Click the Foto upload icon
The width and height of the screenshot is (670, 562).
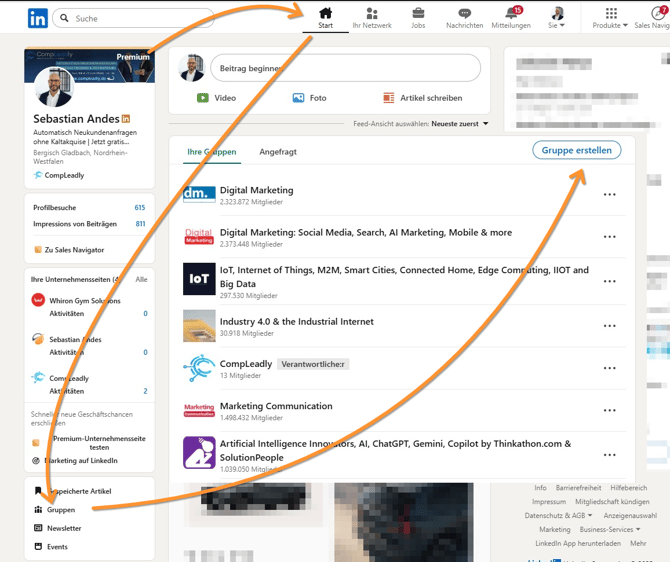click(298, 98)
